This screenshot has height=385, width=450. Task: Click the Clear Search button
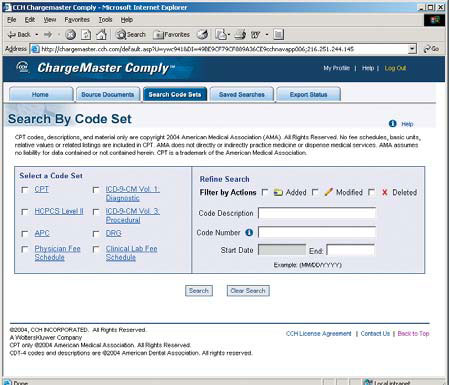tap(248, 291)
